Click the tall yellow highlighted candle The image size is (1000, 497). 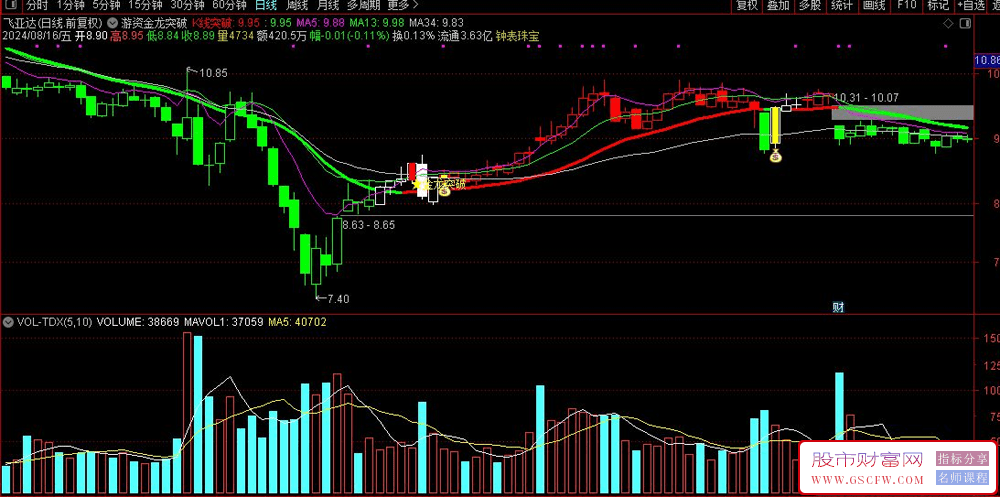(x=776, y=126)
